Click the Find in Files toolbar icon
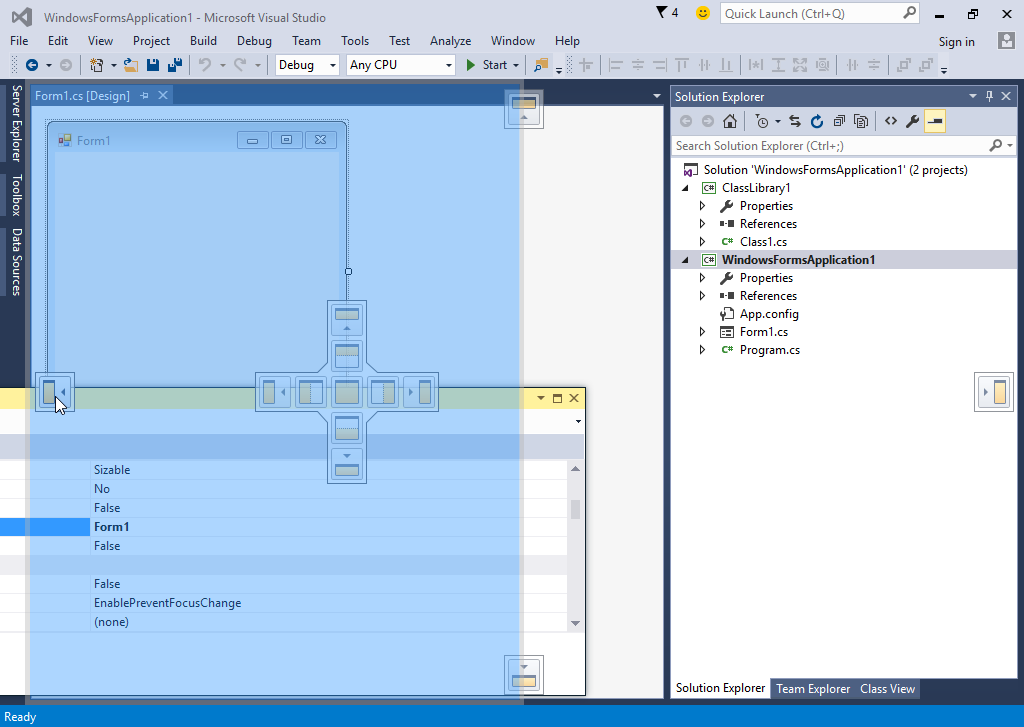The width and height of the screenshot is (1024, 727). click(541, 65)
